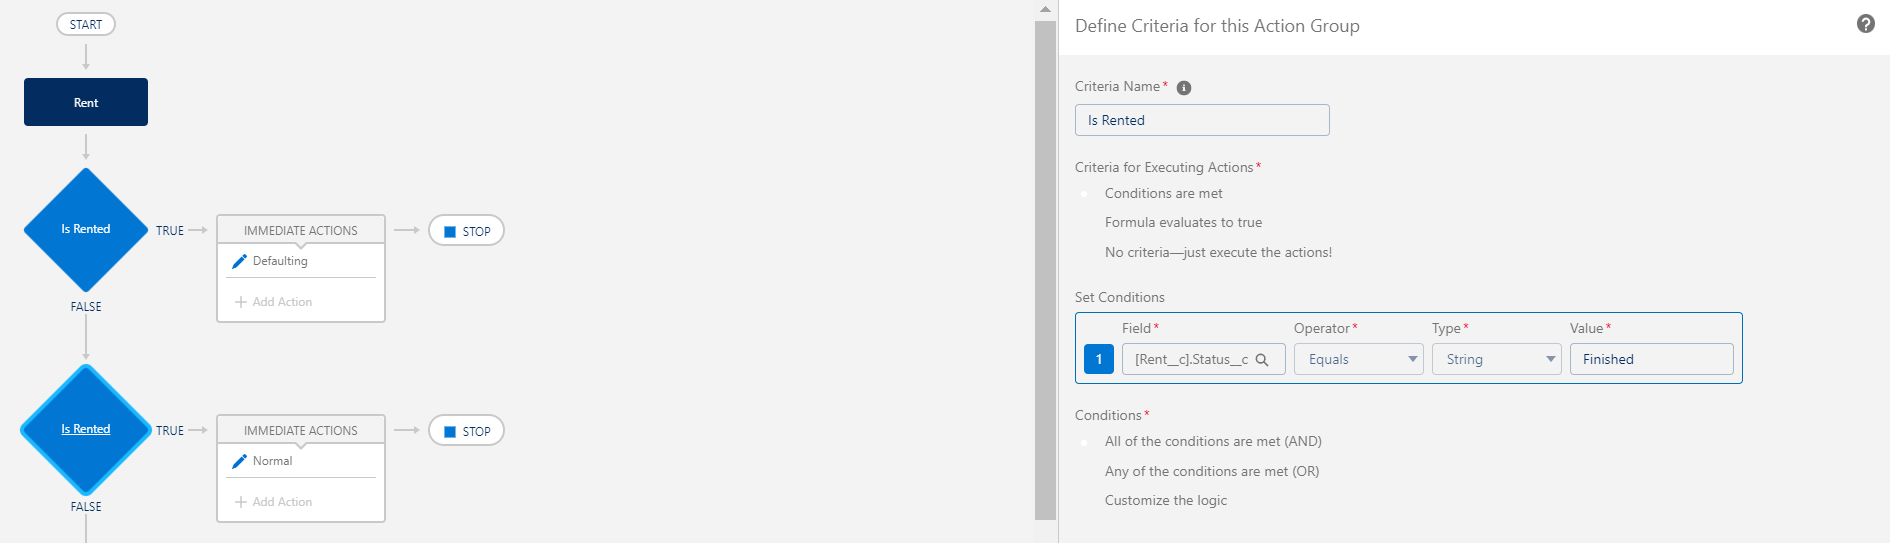Image resolution: width=1900 pixels, height=543 pixels.
Task: Click the canvas vertical scrollbar
Action: coord(1045,270)
